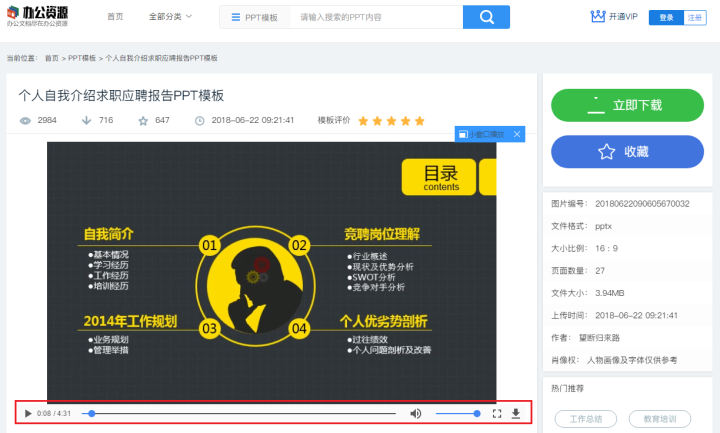This screenshot has width=720, height=433.
Task: Click the 大小比例 value 16 : 9
Action: point(606,248)
